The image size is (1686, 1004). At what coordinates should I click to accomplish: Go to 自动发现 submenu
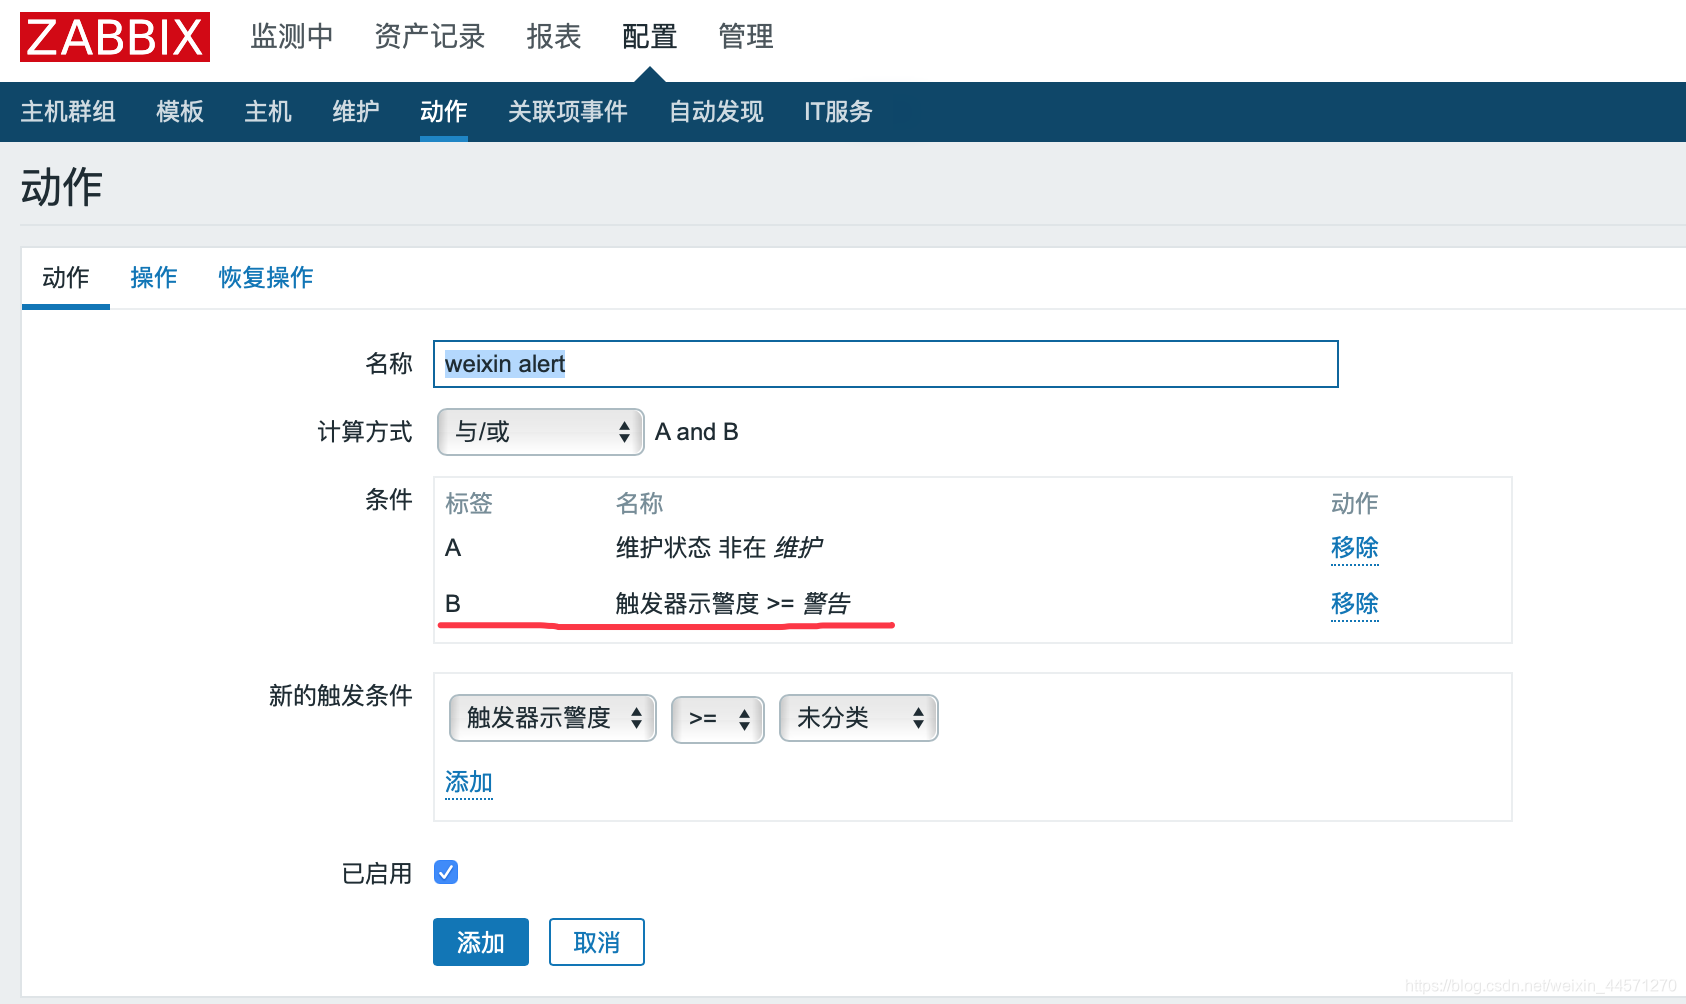pos(716,111)
